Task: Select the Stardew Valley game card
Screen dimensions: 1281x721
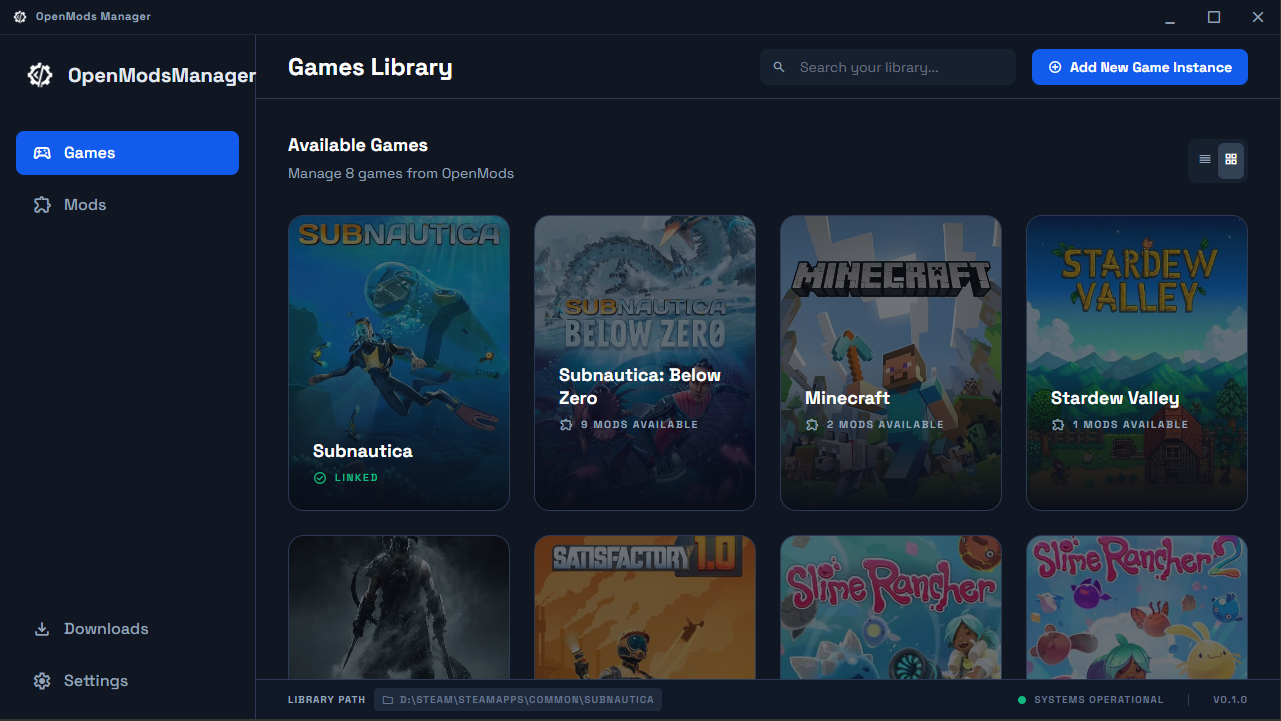Action: coord(1137,363)
